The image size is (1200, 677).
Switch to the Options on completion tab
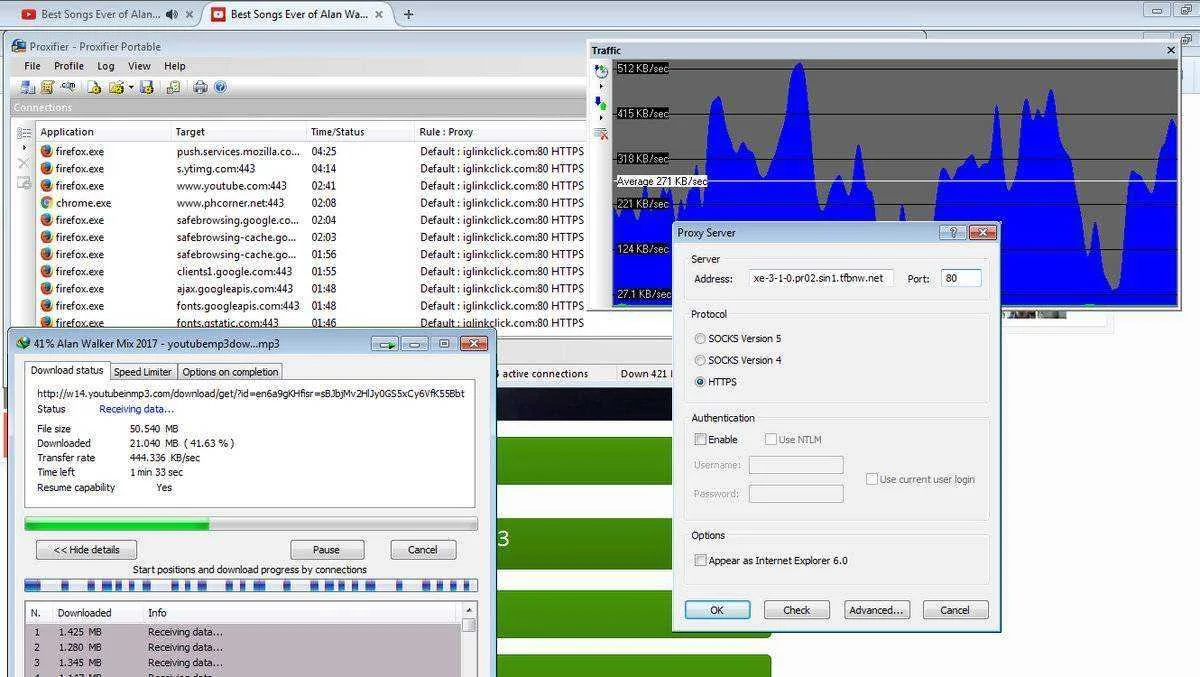(230, 372)
